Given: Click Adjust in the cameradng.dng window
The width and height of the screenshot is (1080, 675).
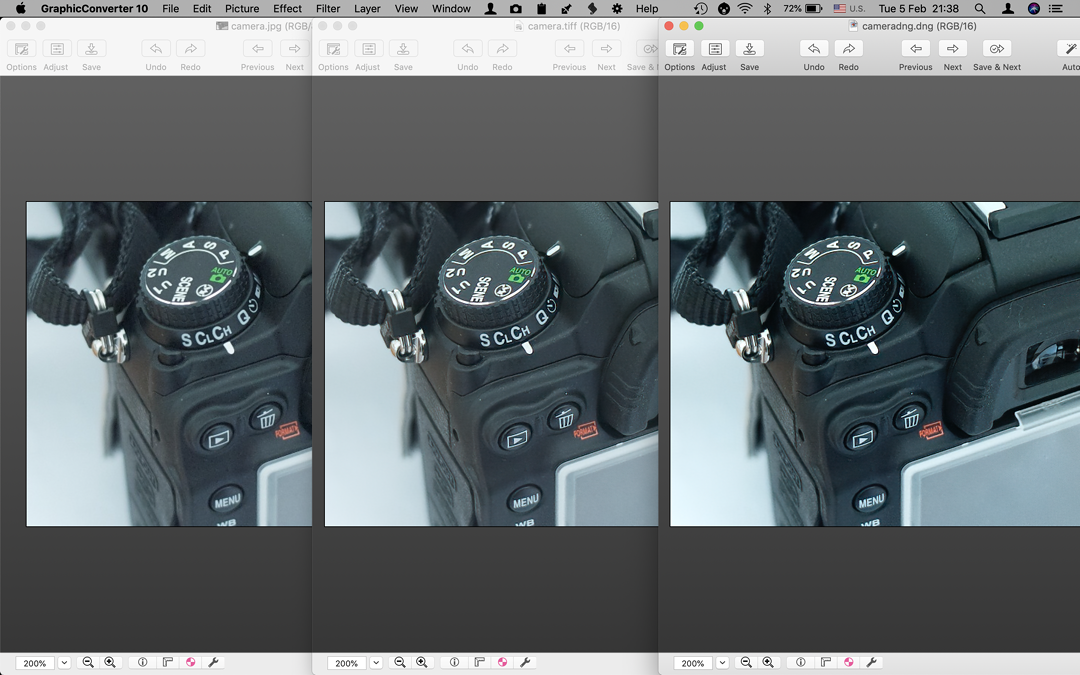Looking at the screenshot, I should 714,49.
